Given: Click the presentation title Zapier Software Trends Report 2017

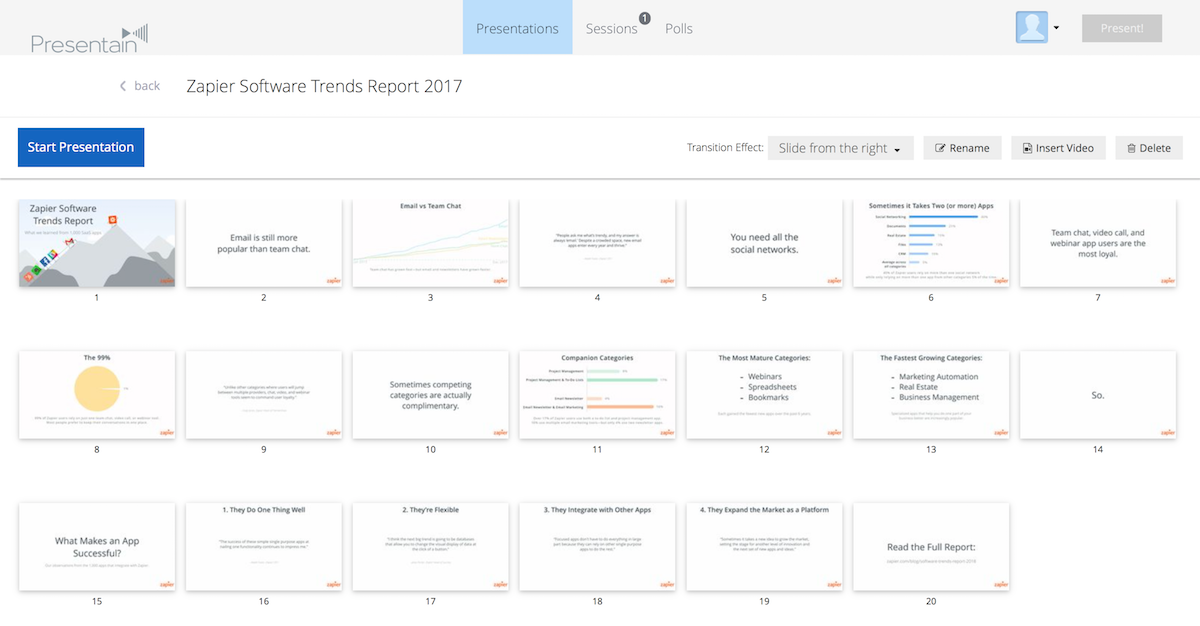Looking at the screenshot, I should click(x=325, y=86).
